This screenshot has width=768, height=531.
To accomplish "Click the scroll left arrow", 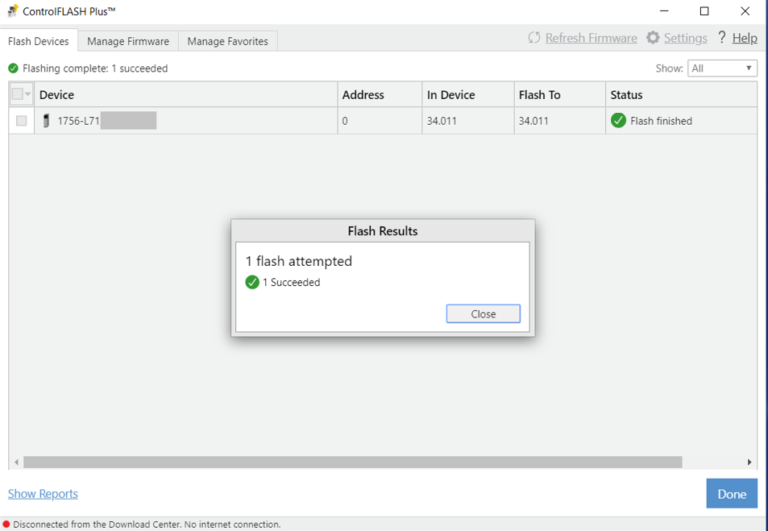I will point(17,462).
